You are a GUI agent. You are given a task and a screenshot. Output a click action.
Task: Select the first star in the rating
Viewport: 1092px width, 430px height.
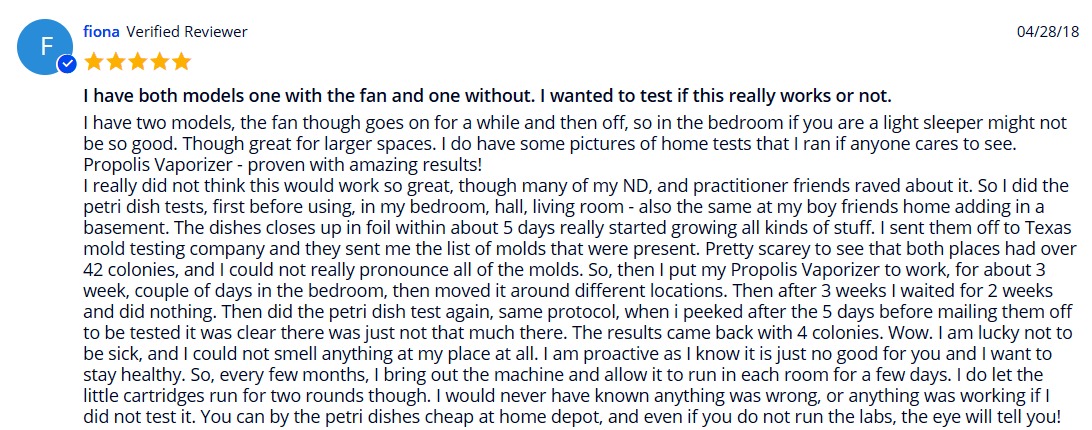click(x=93, y=61)
